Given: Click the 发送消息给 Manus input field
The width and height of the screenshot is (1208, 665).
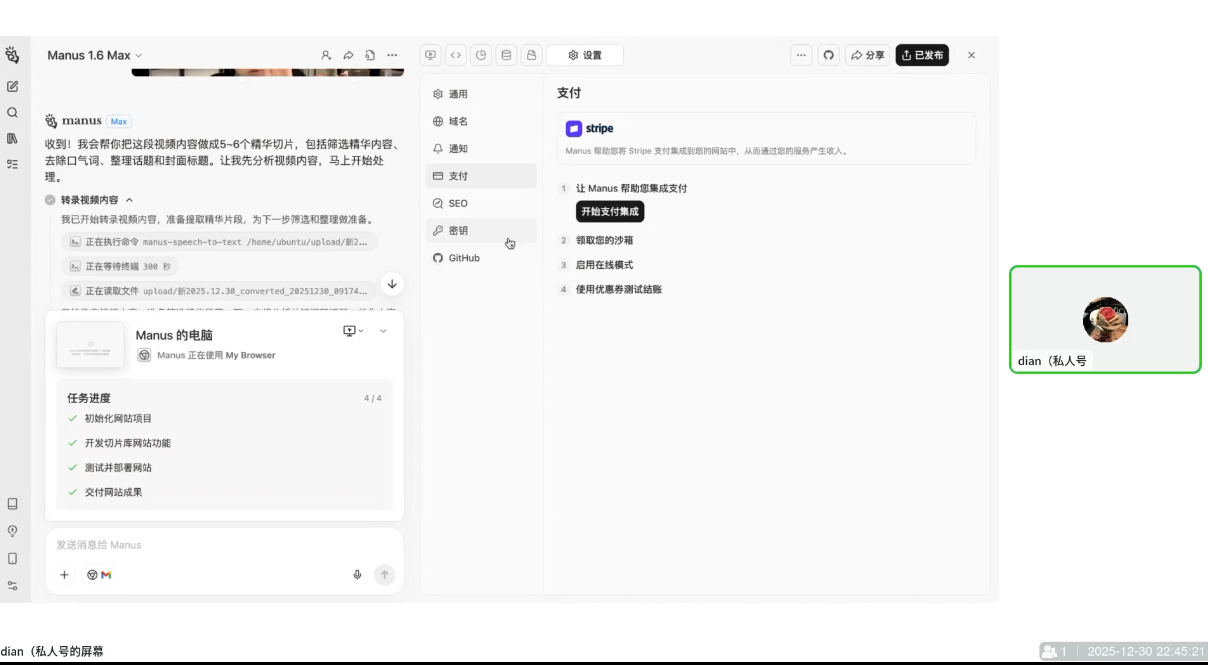Looking at the screenshot, I should (x=180, y=544).
